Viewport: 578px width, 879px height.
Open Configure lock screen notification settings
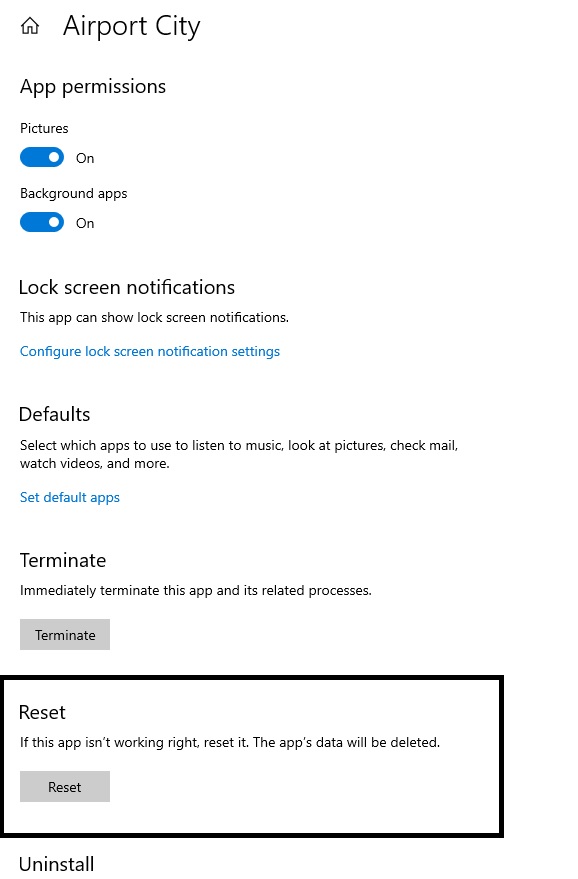click(x=150, y=351)
